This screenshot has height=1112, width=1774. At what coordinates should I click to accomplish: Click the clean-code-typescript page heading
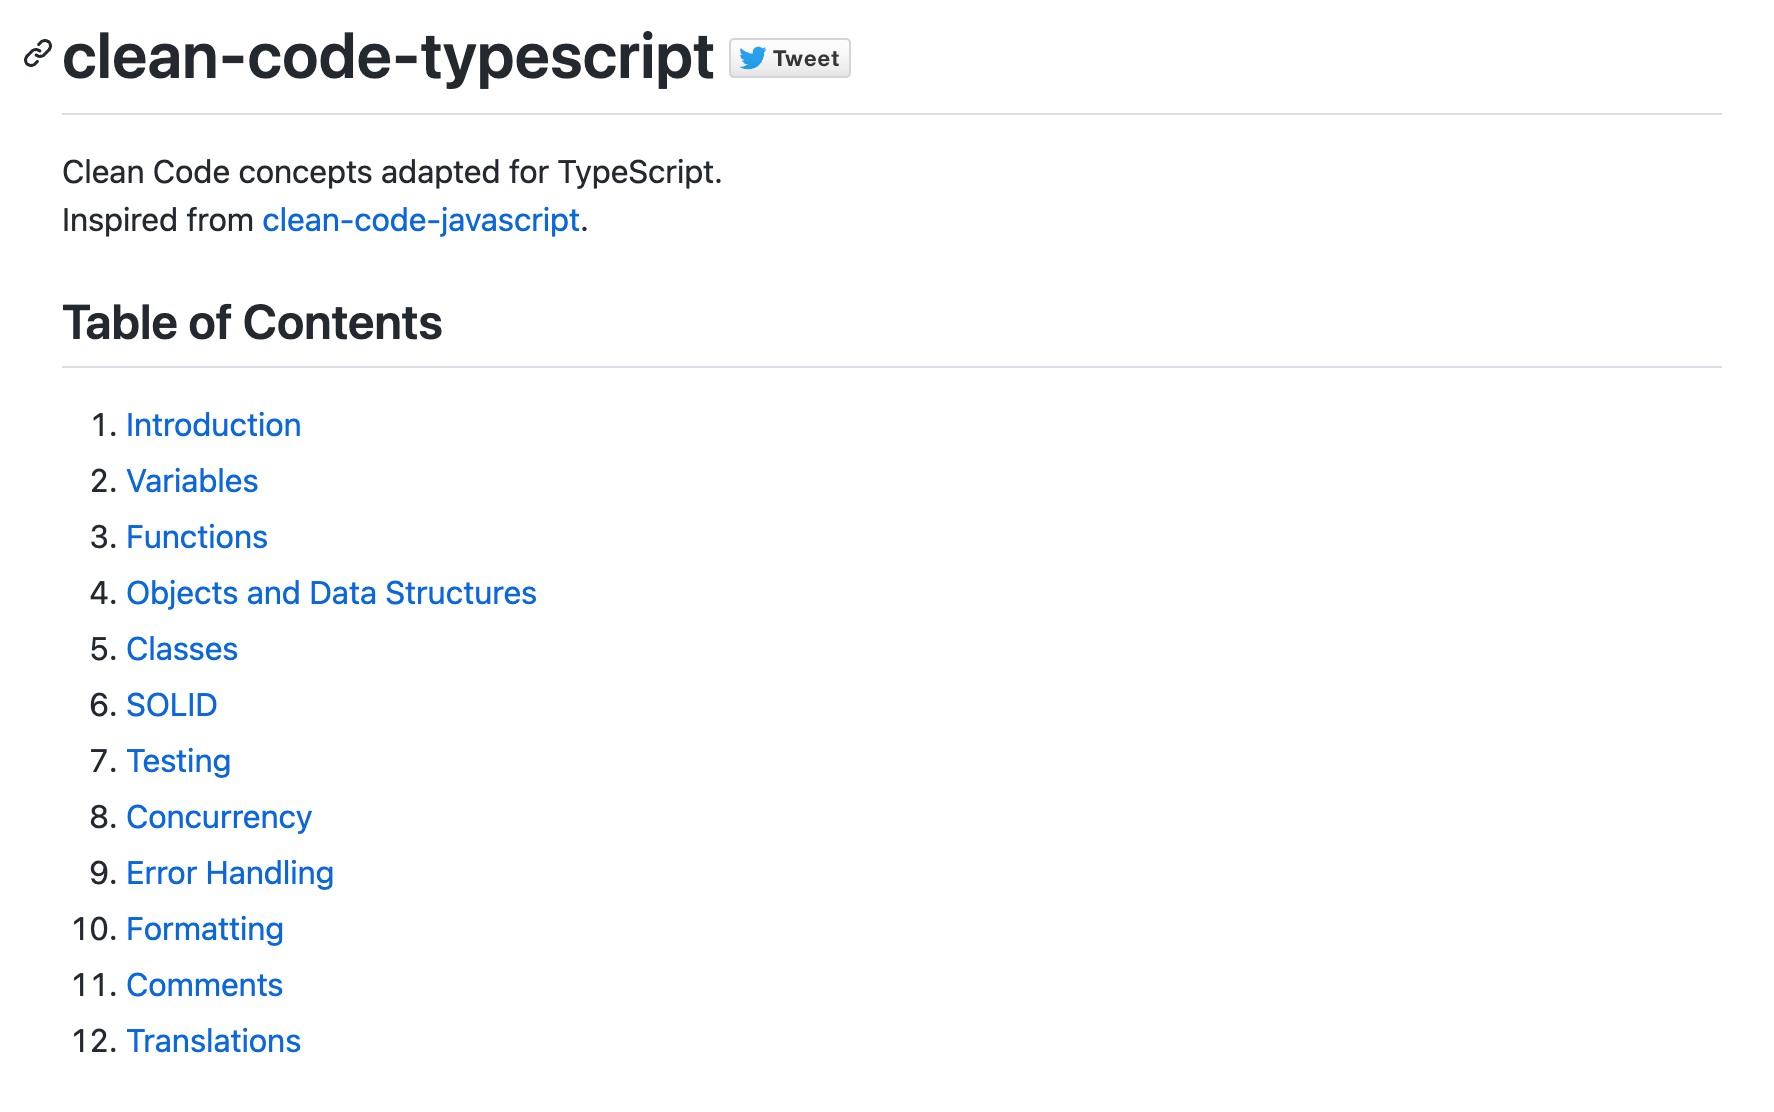[388, 57]
